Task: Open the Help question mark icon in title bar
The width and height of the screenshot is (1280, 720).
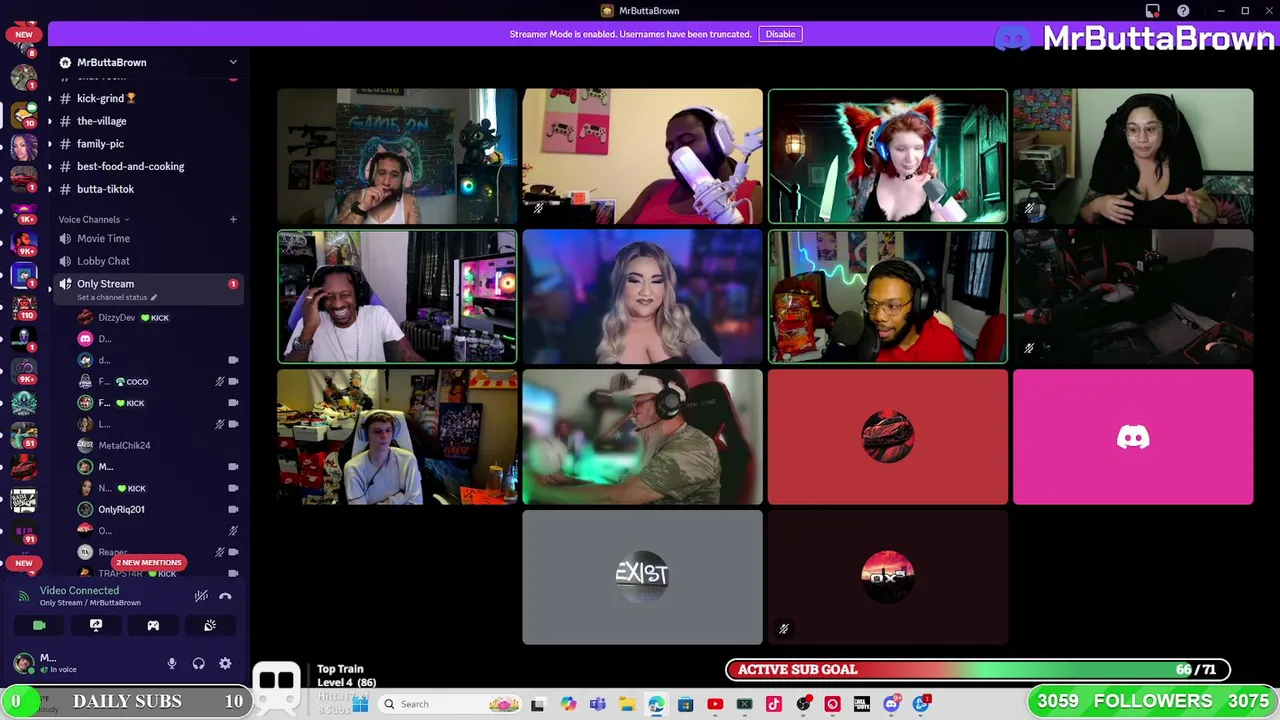Action: 1183,11
